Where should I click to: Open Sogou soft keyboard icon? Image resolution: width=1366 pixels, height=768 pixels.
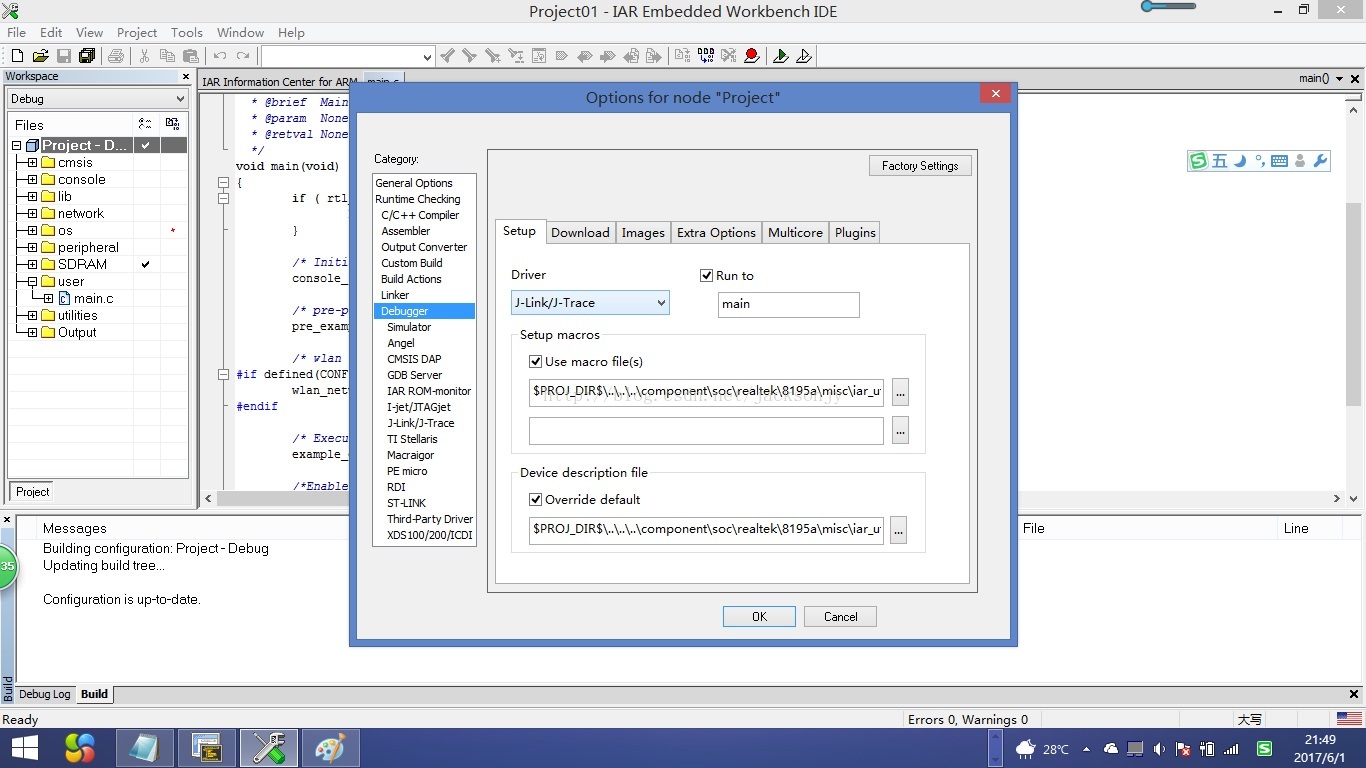(x=1279, y=161)
